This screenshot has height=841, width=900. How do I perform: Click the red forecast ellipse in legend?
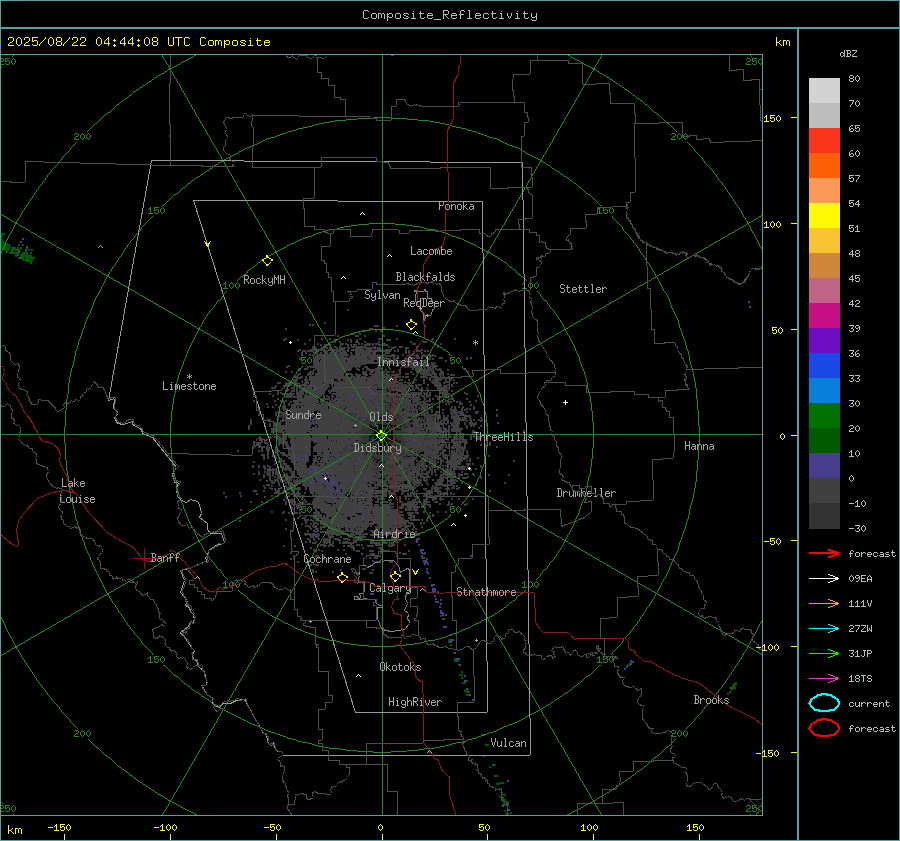click(x=824, y=728)
